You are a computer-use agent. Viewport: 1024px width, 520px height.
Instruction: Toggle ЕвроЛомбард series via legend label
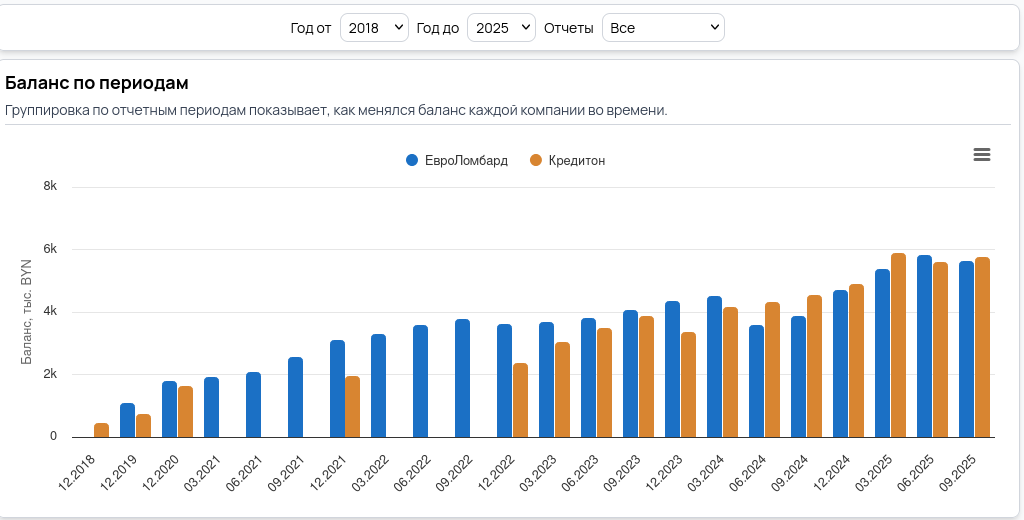466,161
